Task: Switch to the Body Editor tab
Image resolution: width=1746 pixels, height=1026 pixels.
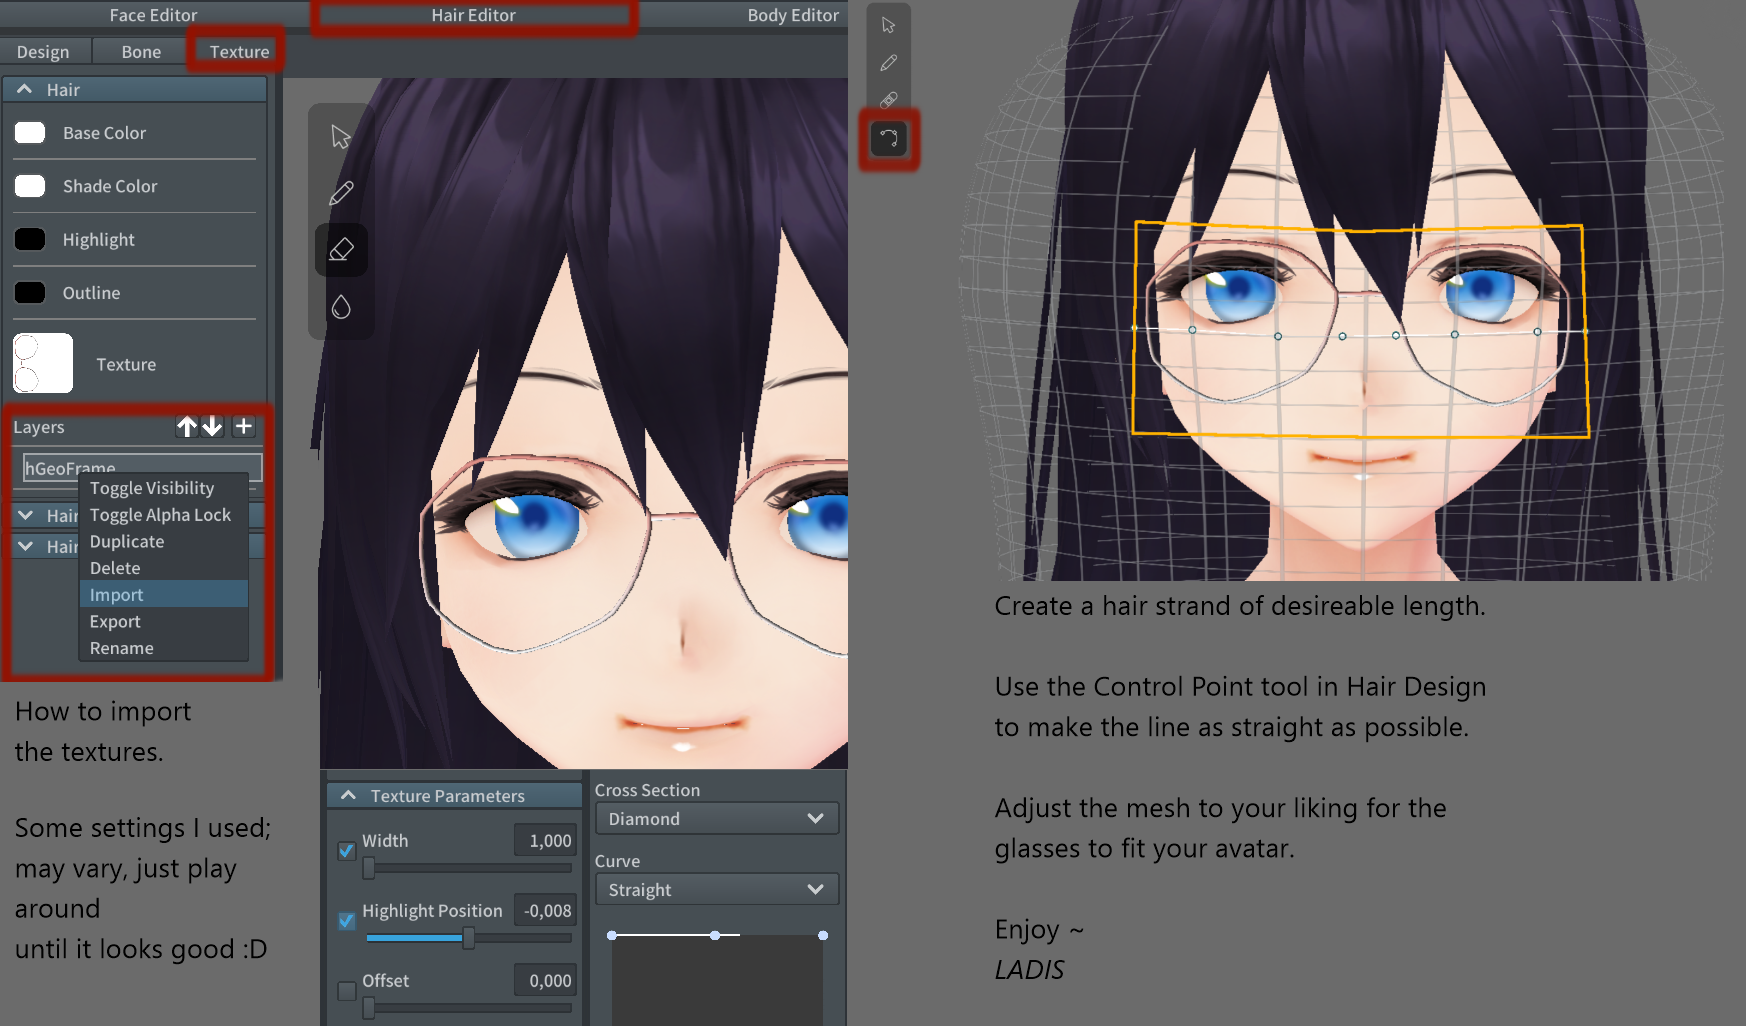Action: [793, 15]
